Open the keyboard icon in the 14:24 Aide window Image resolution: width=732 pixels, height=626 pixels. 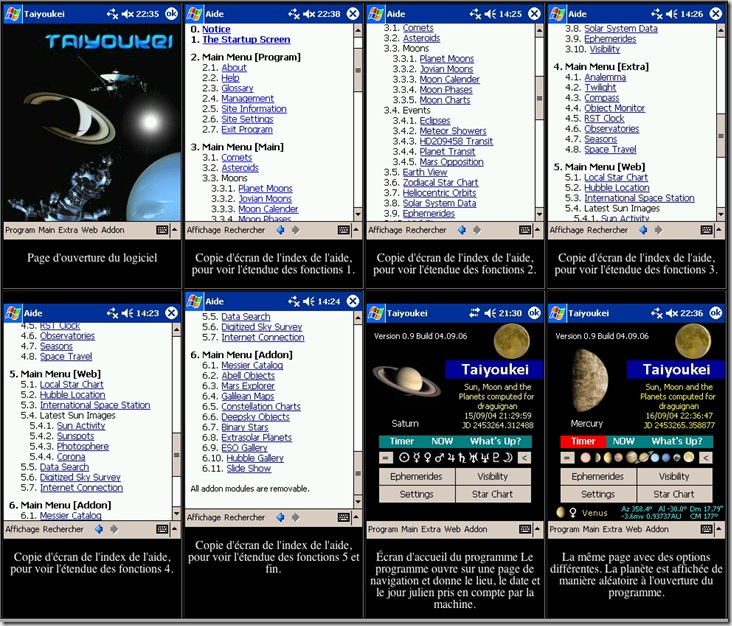click(344, 517)
